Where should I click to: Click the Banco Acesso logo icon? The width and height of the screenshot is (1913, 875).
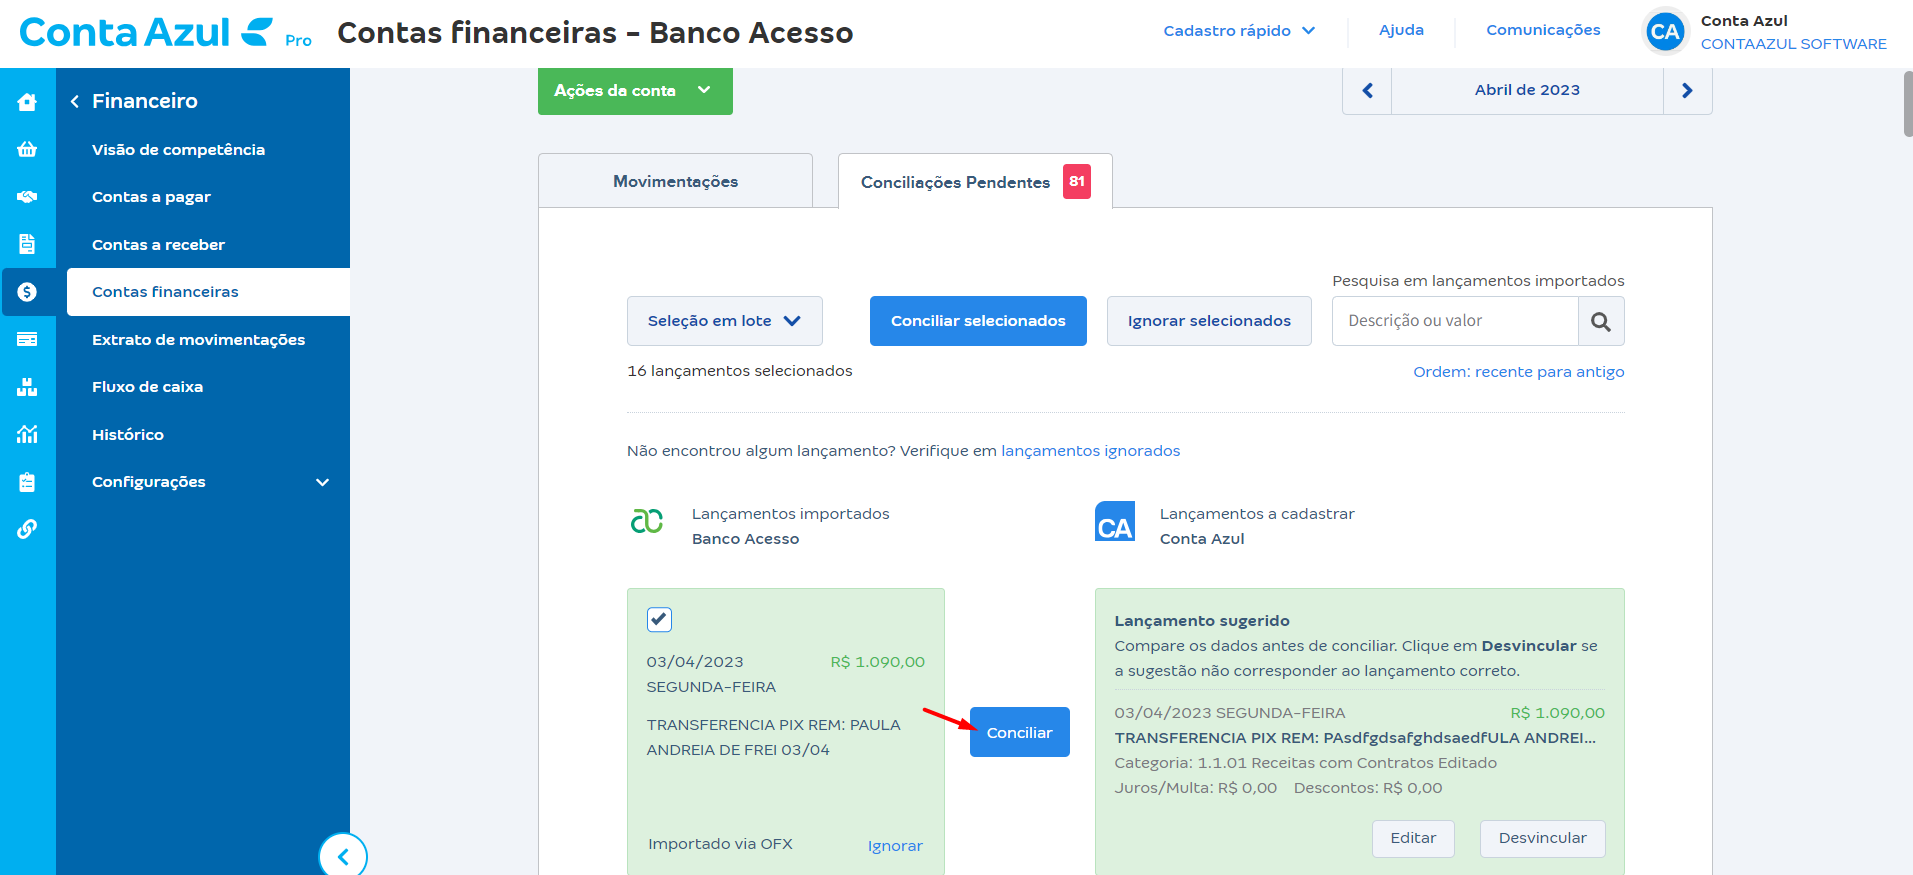pyautogui.click(x=647, y=520)
